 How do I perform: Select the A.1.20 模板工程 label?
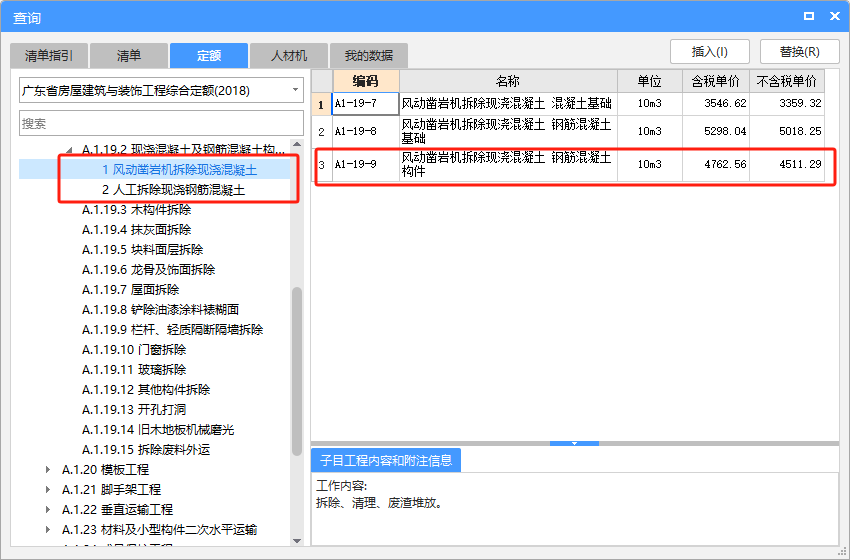(106, 469)
